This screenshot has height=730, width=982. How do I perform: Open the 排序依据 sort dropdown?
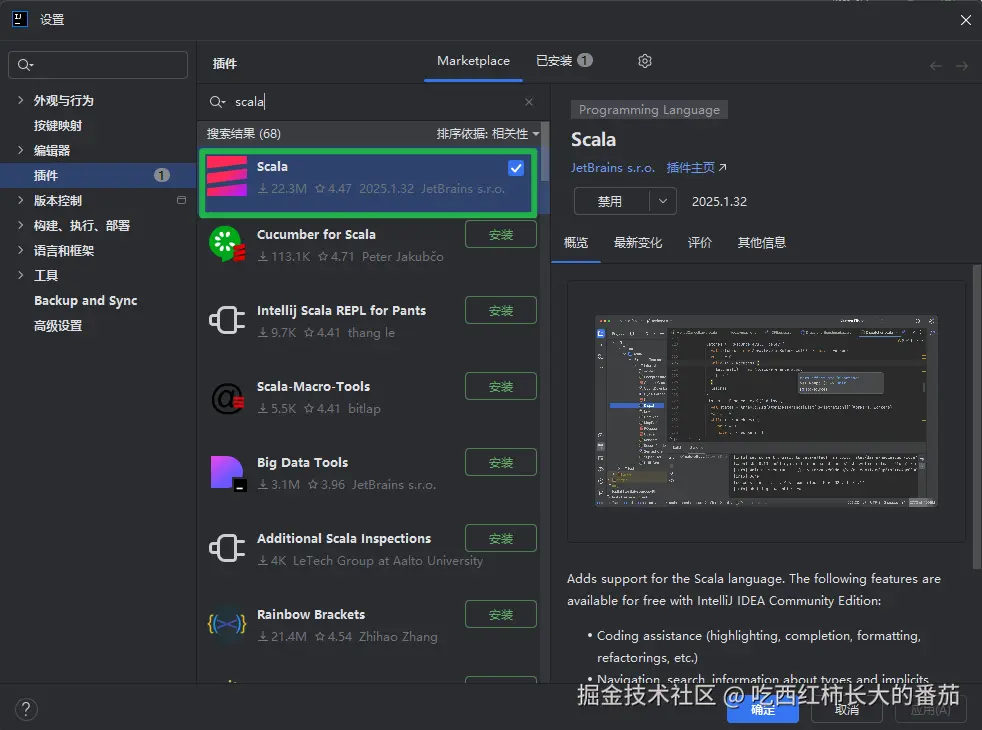click(488, 133)
